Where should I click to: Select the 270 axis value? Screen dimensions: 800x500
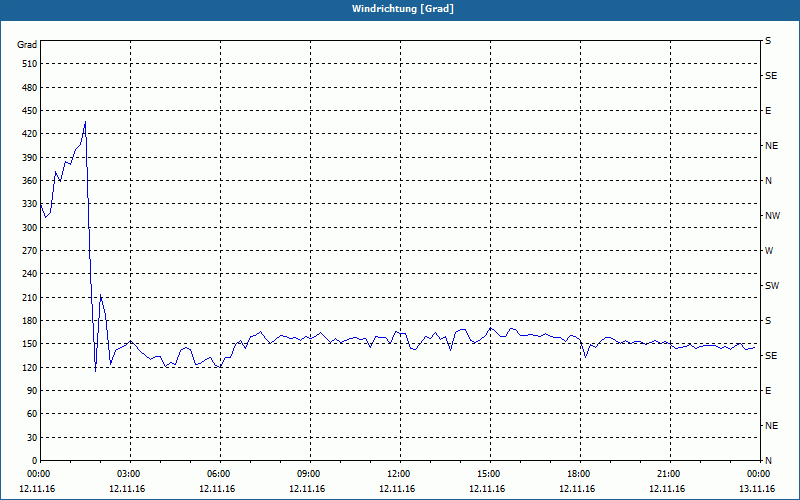pos(30,251)
